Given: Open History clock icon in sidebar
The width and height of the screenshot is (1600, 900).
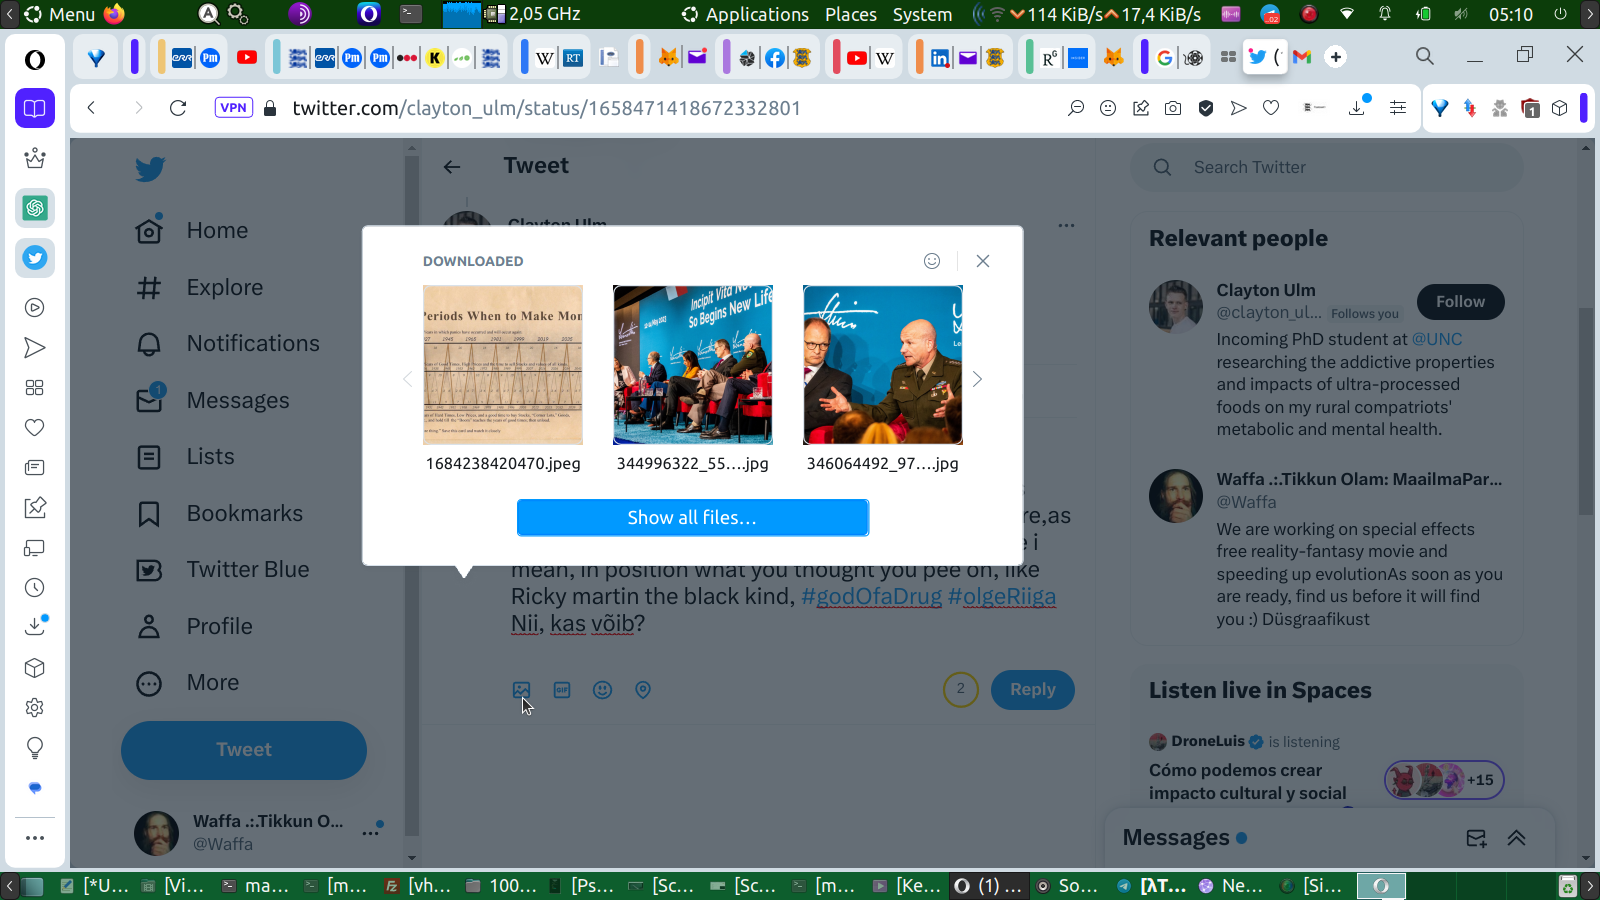Looking at the screenshot, I should point(35,588).
